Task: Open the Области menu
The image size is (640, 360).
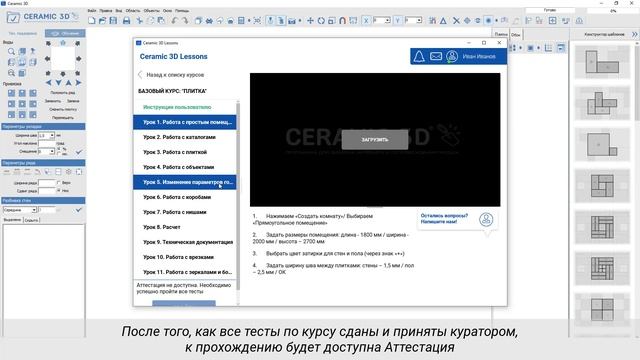Action: pos(133,11)
